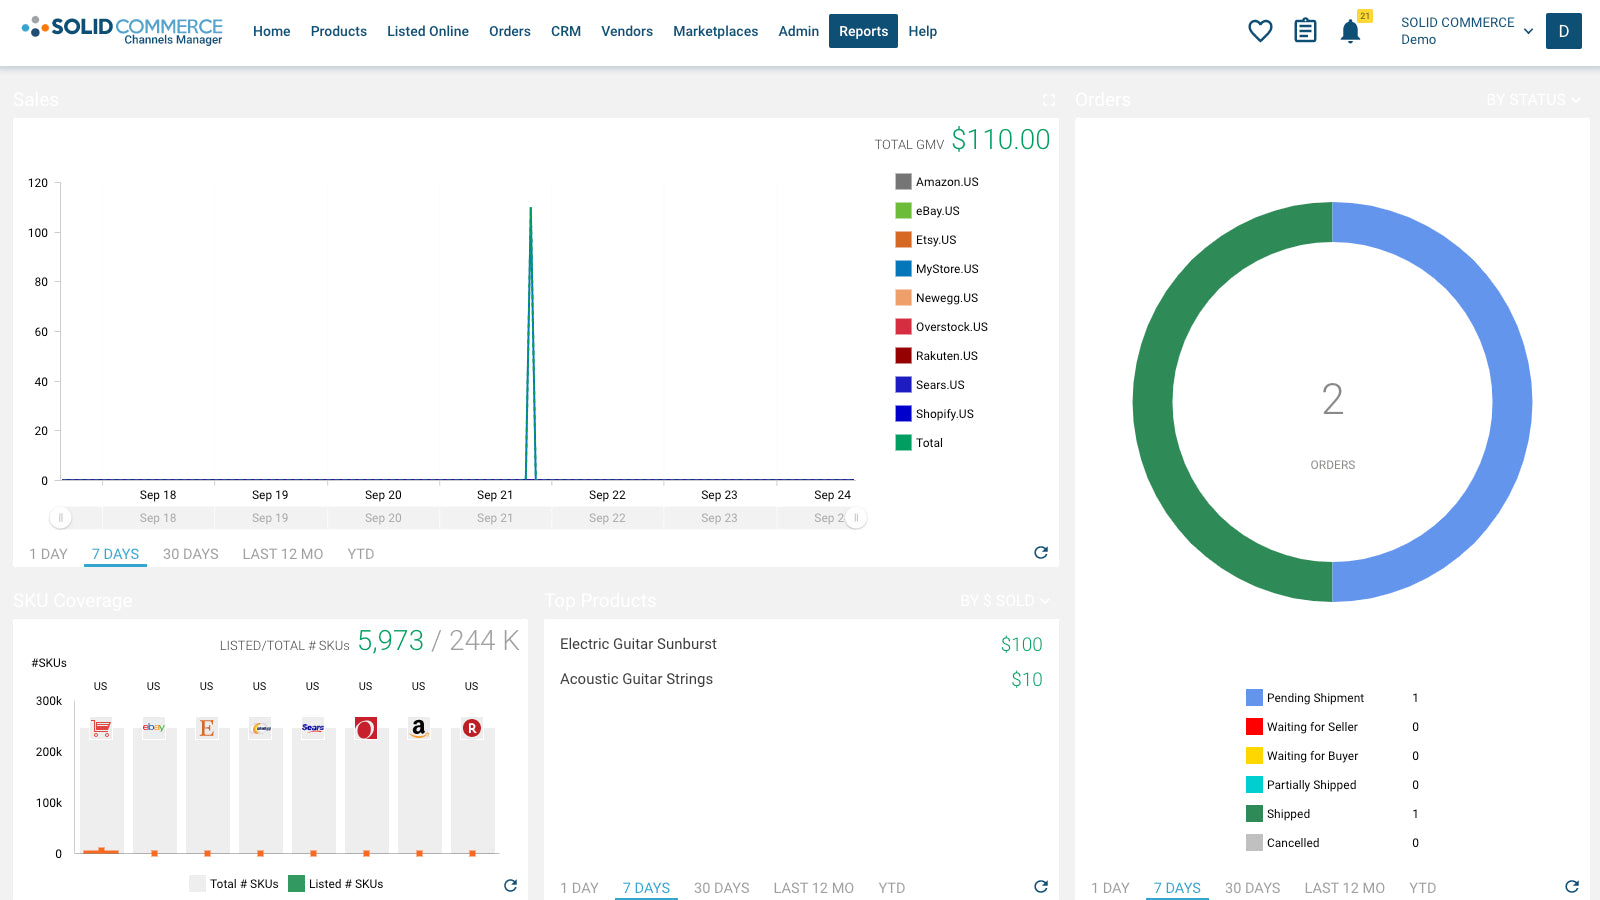The image size is (1600, 900).
Task: Expand the Sales panel to fullscreen
Action: tap(1049, 100)
